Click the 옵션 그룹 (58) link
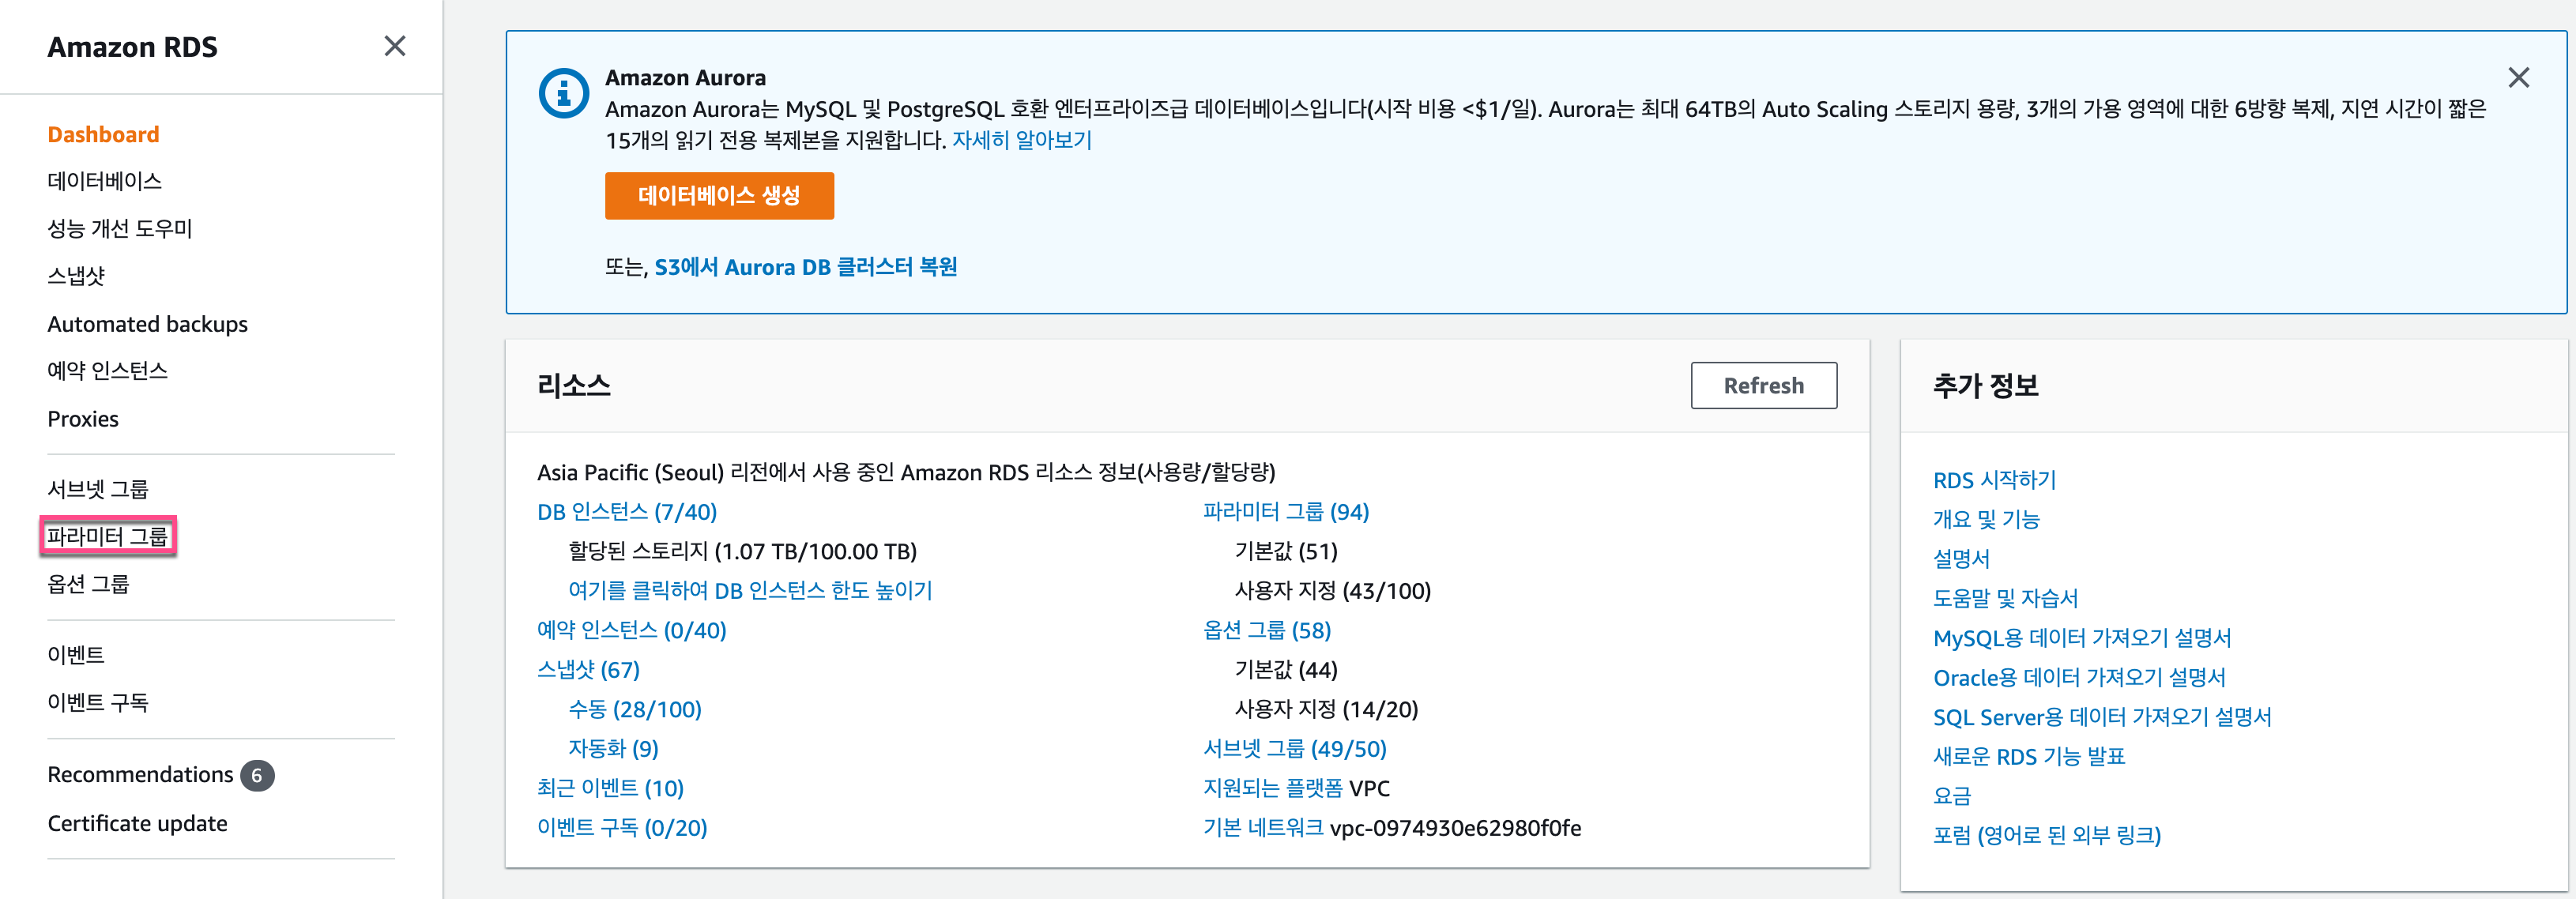 pyautogui.click(x=1266, y=630)
